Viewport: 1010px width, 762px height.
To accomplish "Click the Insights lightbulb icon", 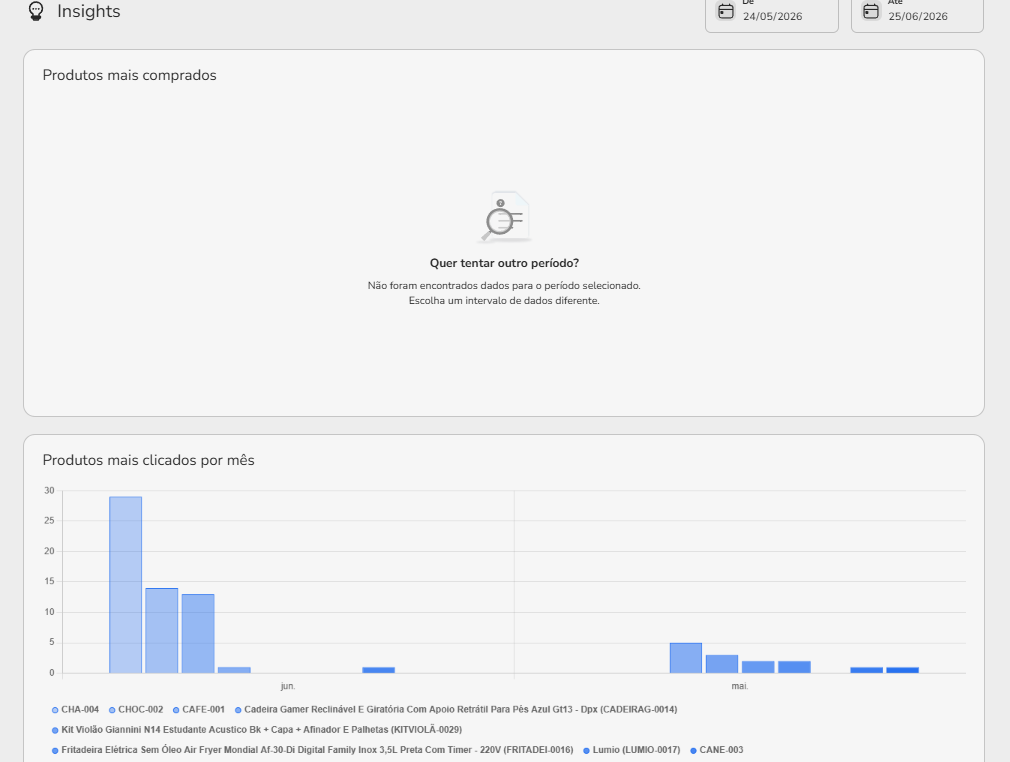I will (36, 11).
